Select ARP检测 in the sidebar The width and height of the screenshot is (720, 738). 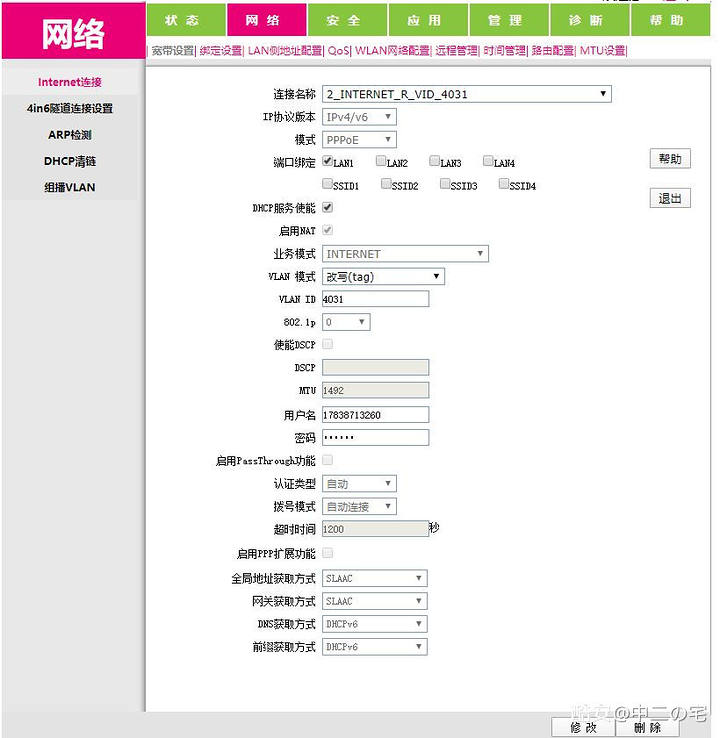point(70,135)
